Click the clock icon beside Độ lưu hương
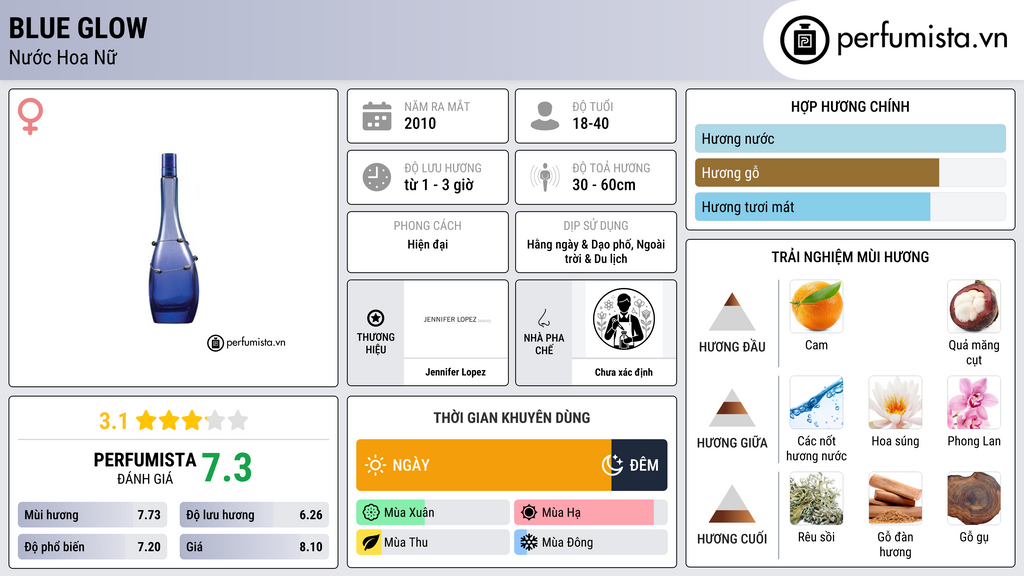The height and width of the screenshot is (576, 1024). tap(377, 178)
